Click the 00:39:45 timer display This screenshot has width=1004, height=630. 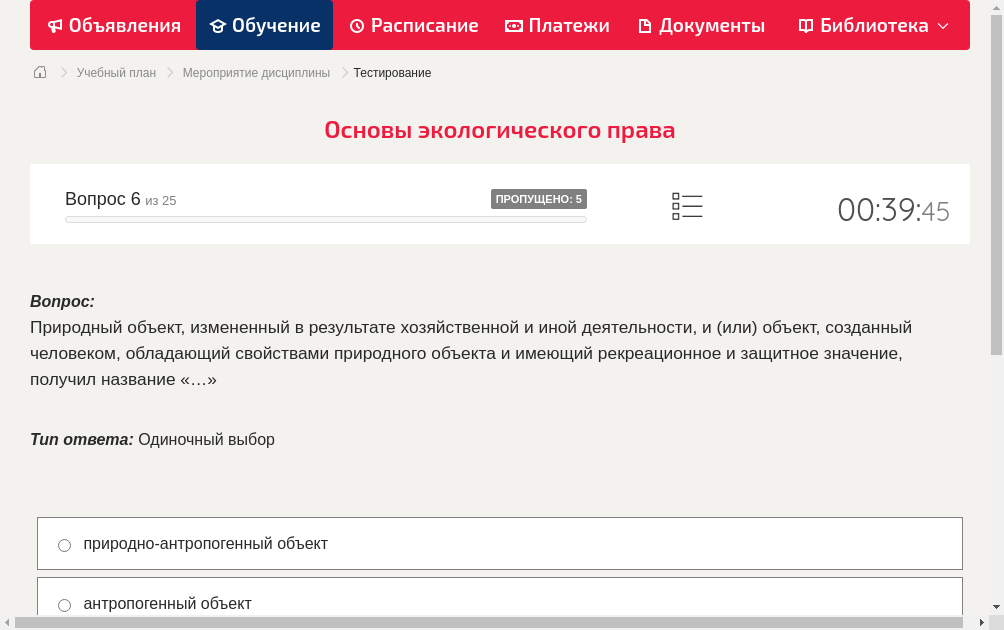893,210
